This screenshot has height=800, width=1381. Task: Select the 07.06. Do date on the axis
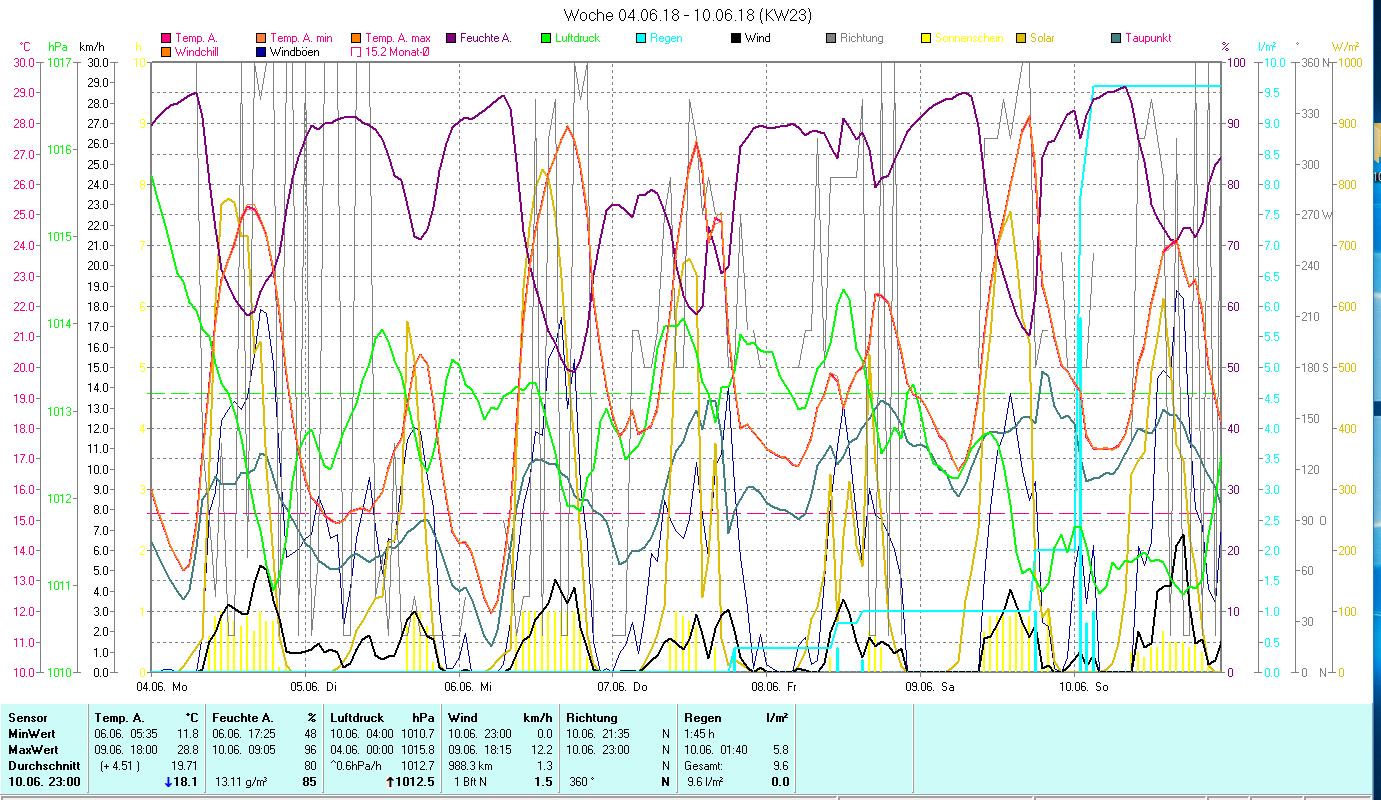[622, 687]
